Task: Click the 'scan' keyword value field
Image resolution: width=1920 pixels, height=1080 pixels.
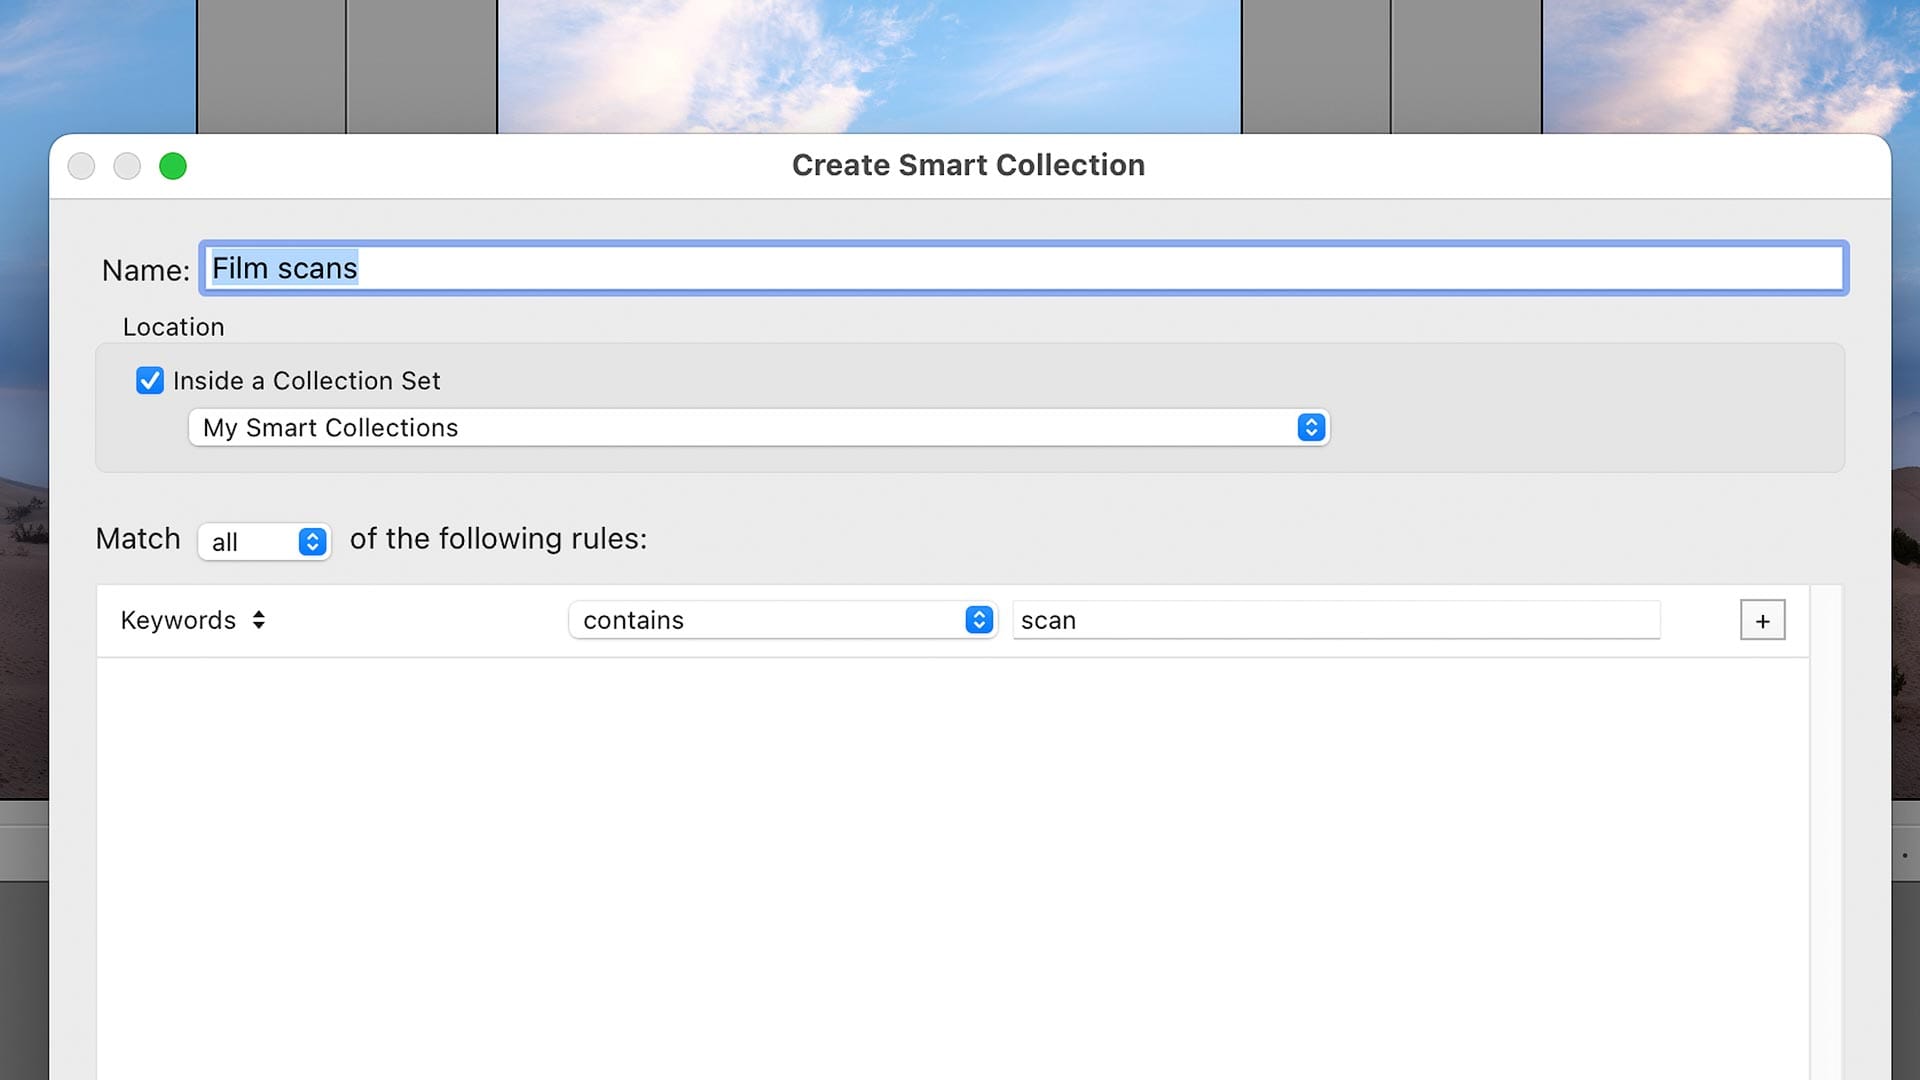Action: (1335, 620)
